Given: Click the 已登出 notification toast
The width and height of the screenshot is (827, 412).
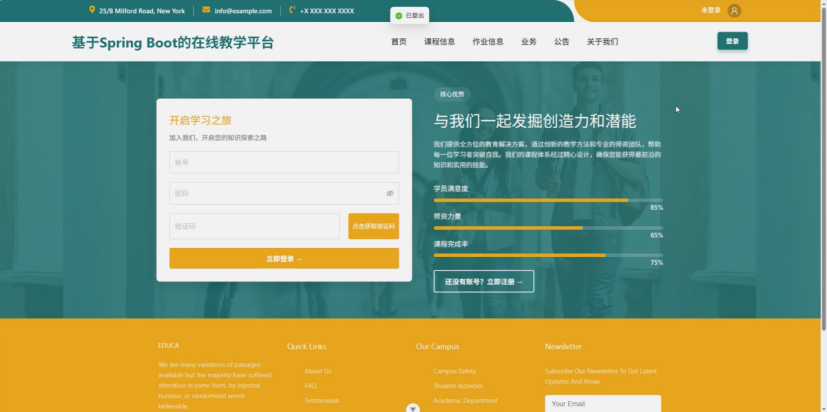Looking at the screenshot, I should click(410, 16).
